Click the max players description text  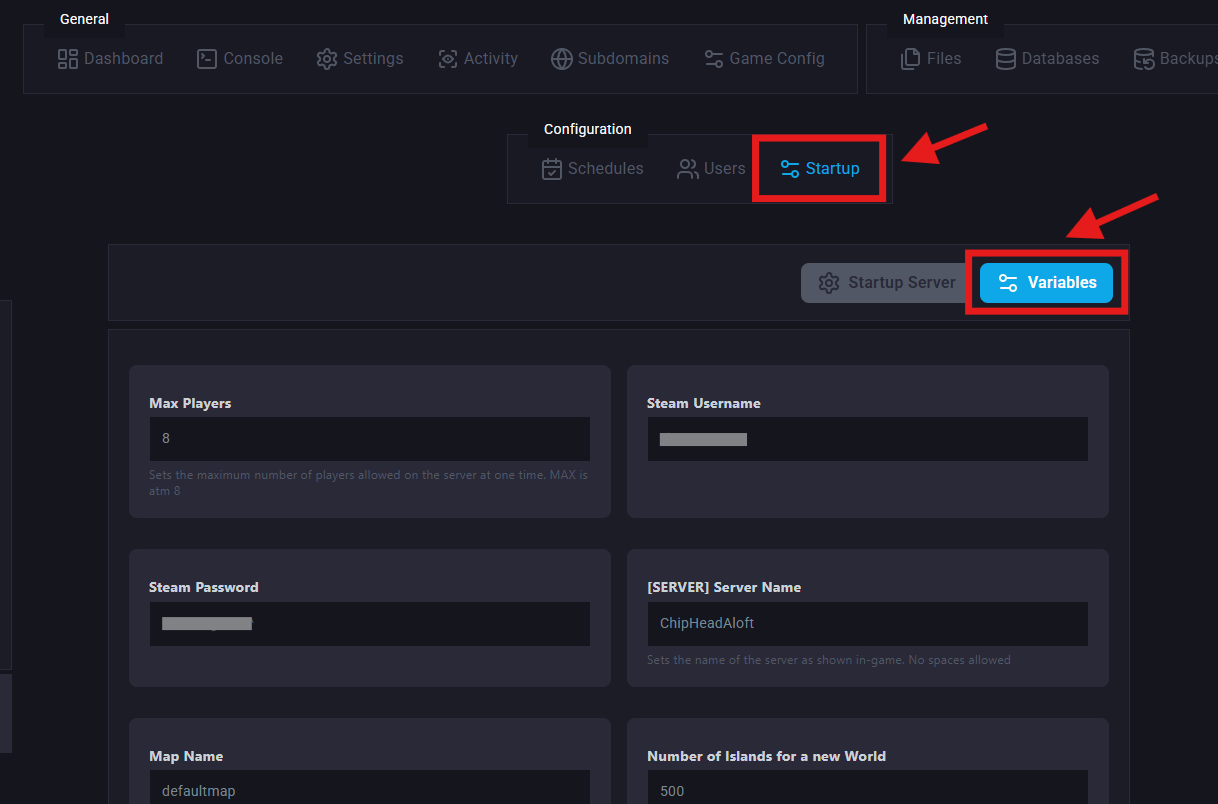(368, 483)
